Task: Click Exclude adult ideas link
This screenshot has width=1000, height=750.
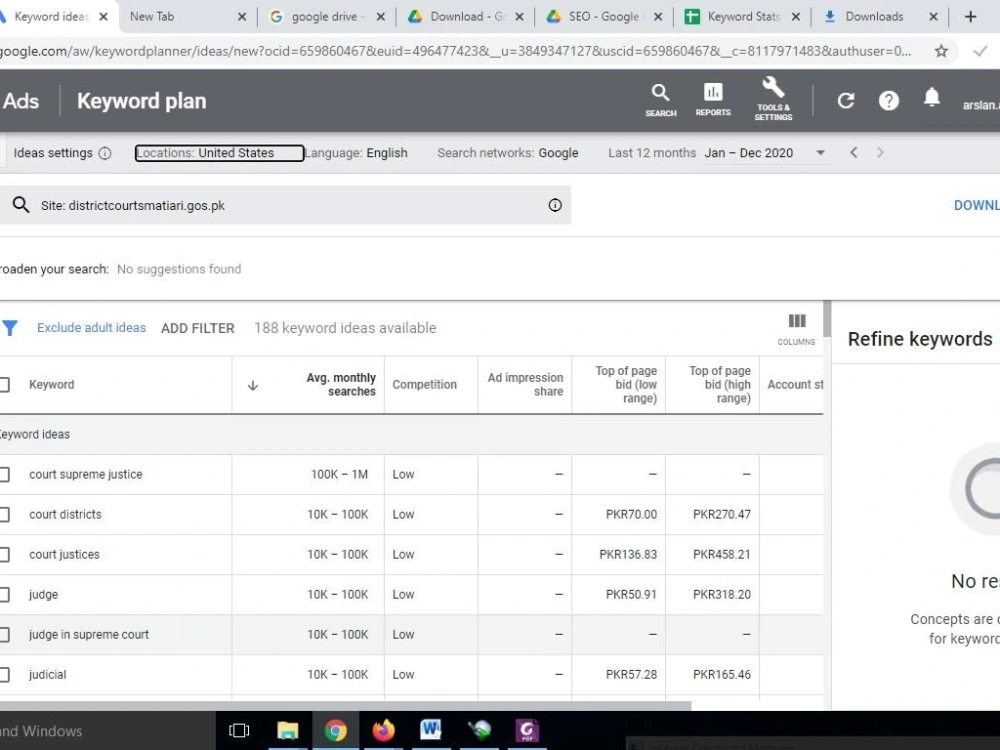Action: pyautogui.click(x=91, y=328)
